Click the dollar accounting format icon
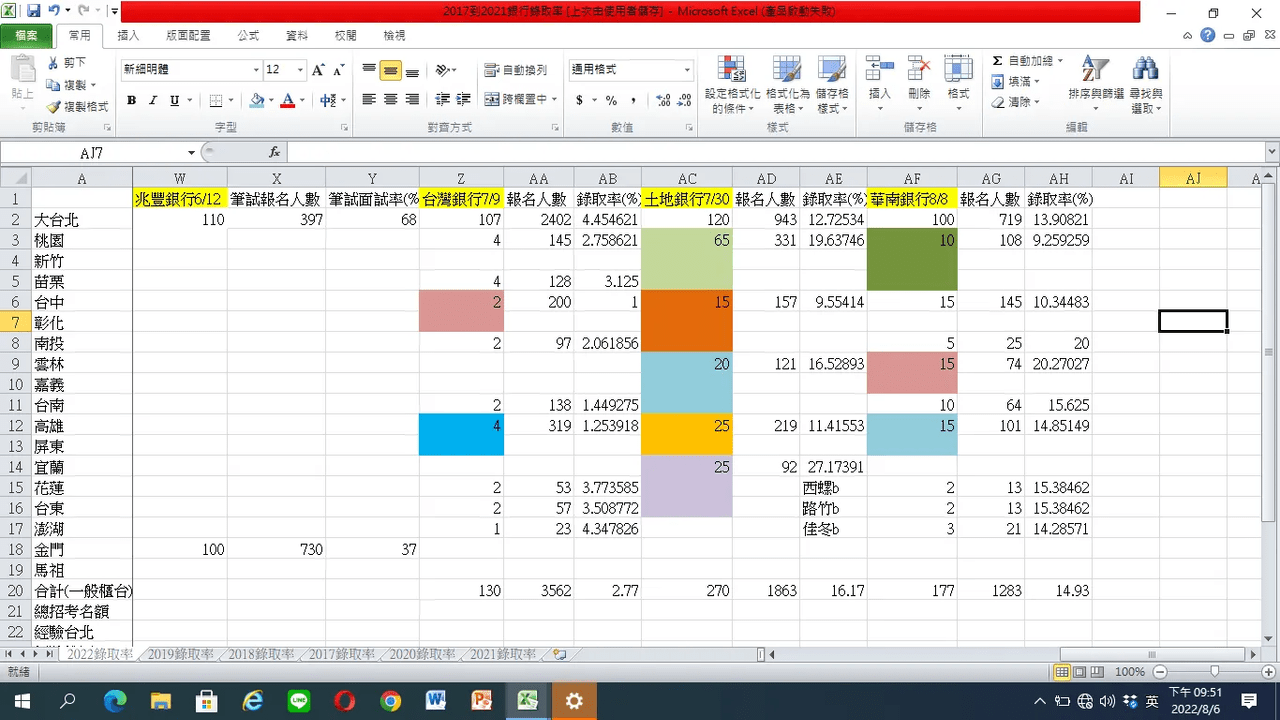The image size is (1280, 720). pyautogui.click(x=580, y=100)
